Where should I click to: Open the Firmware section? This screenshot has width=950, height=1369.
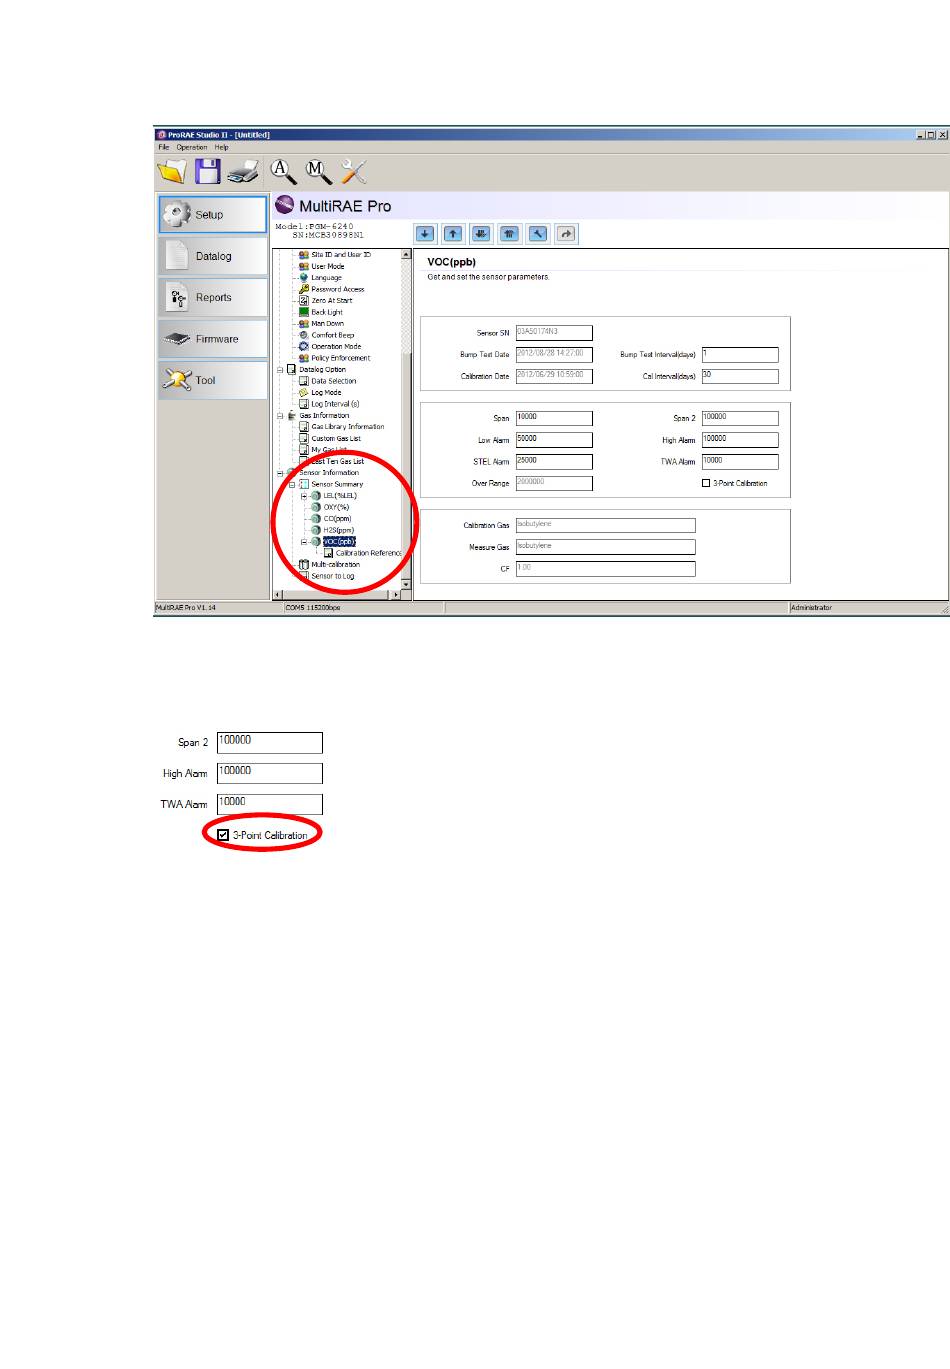(213, 339)
